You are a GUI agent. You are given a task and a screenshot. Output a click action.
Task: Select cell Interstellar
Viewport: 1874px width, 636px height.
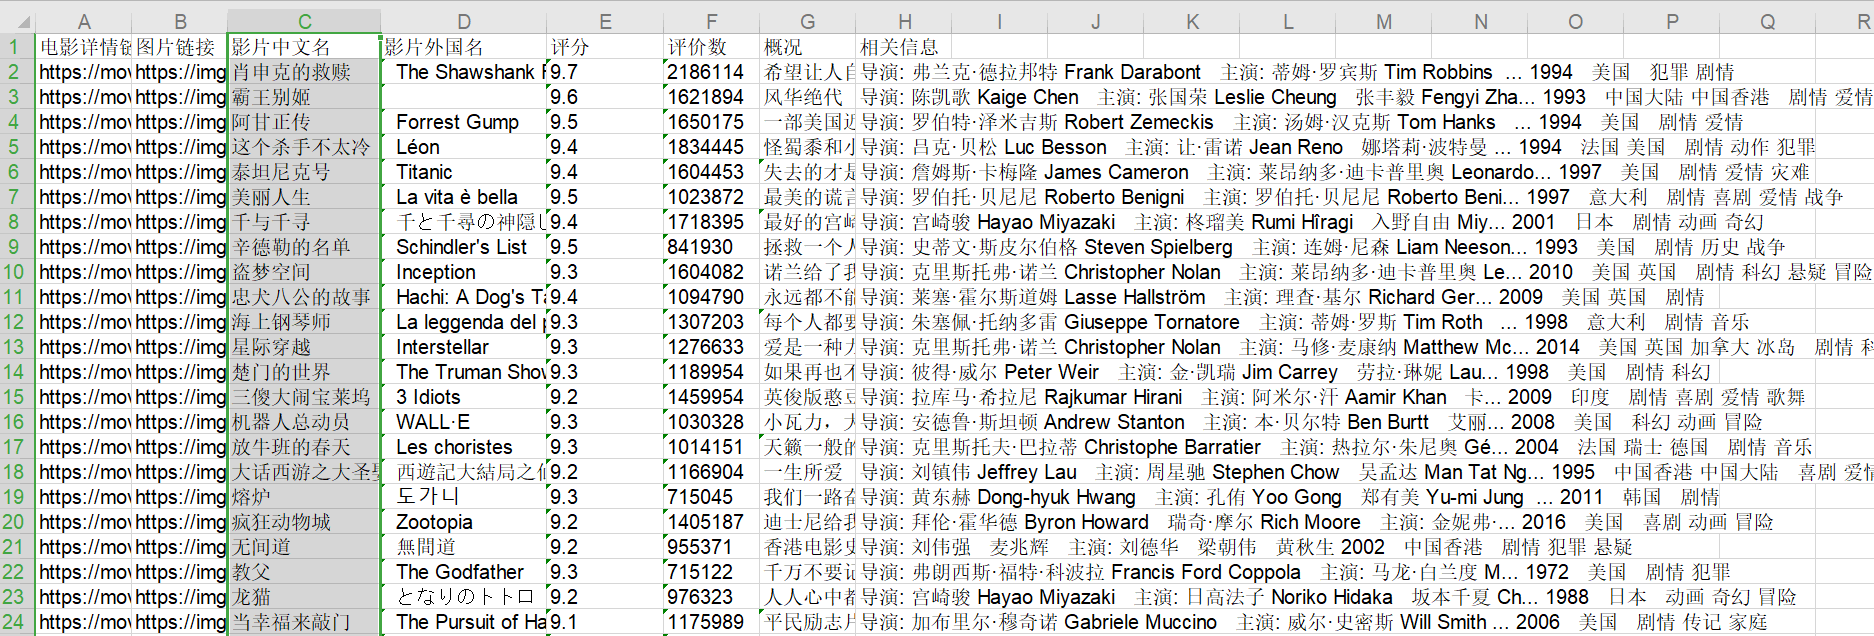tap(464, 346)
